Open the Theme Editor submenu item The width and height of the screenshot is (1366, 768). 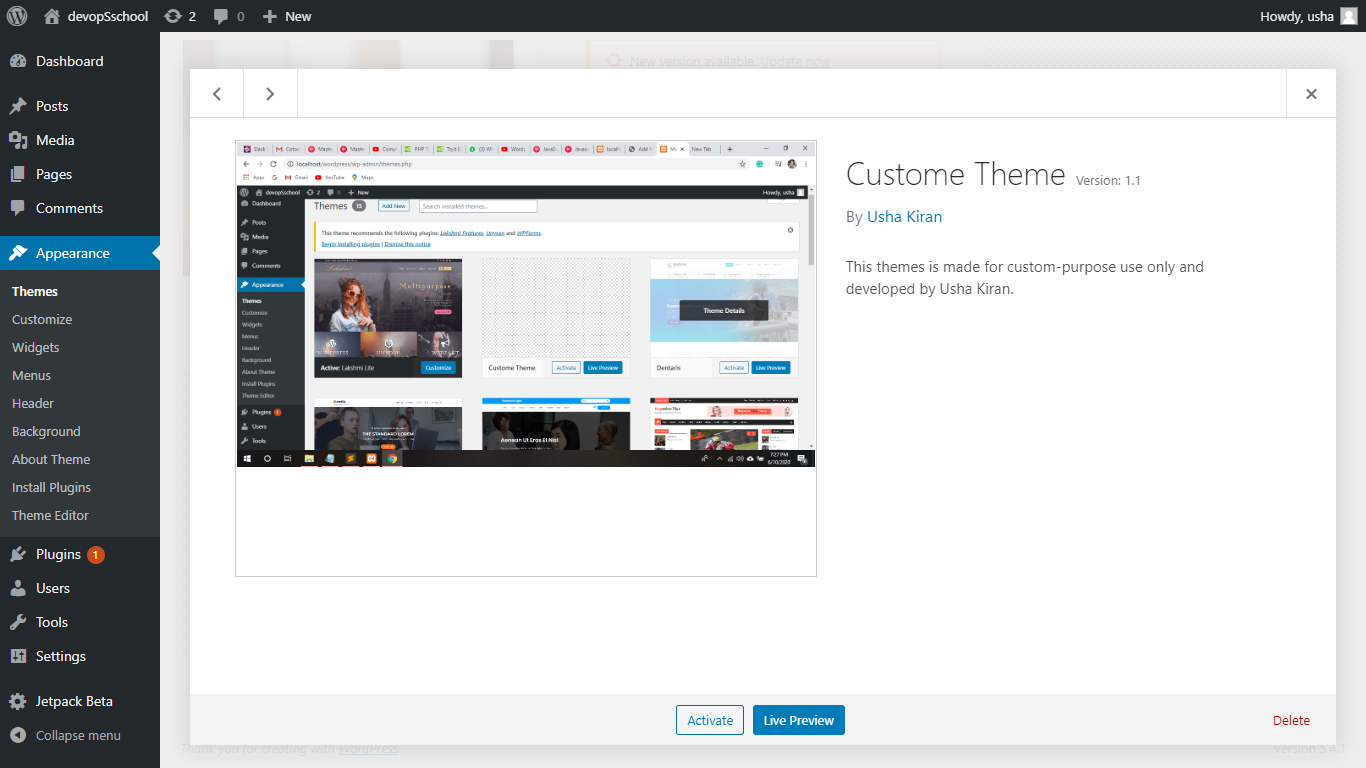(50, 515)
